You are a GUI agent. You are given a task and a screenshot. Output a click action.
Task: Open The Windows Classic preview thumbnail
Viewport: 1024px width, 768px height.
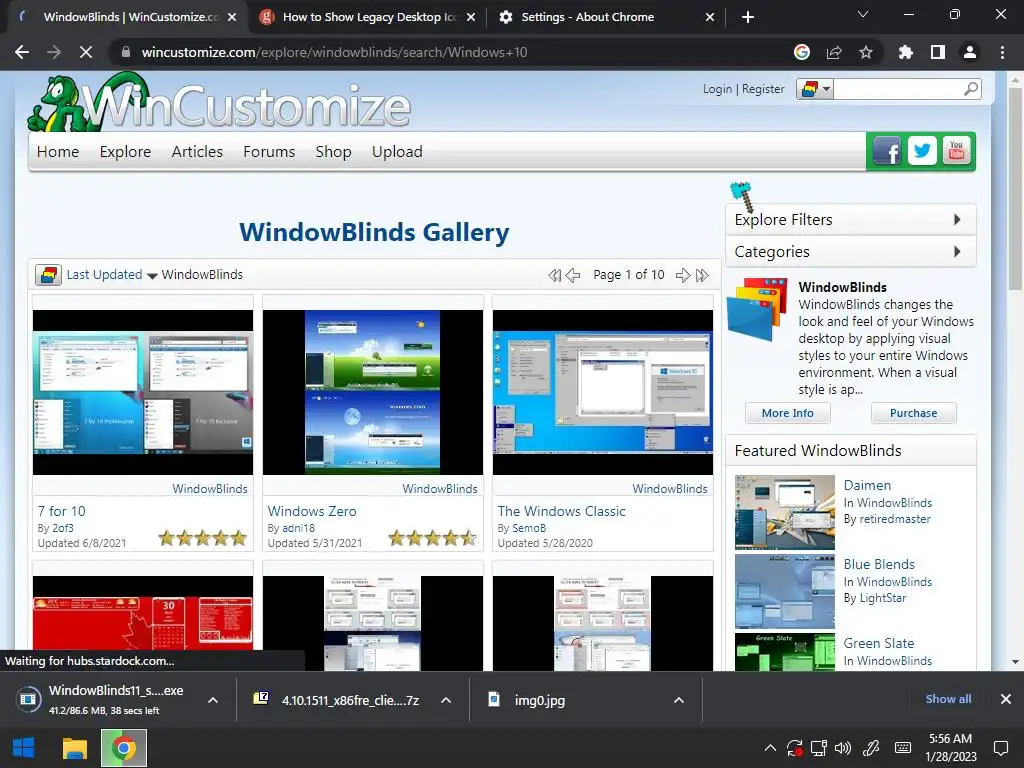(x=603, y=392)
